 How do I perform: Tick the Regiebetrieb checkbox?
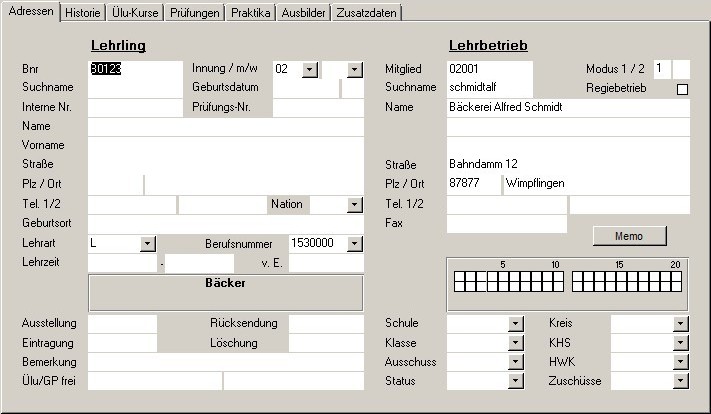[x=683, y=89]
